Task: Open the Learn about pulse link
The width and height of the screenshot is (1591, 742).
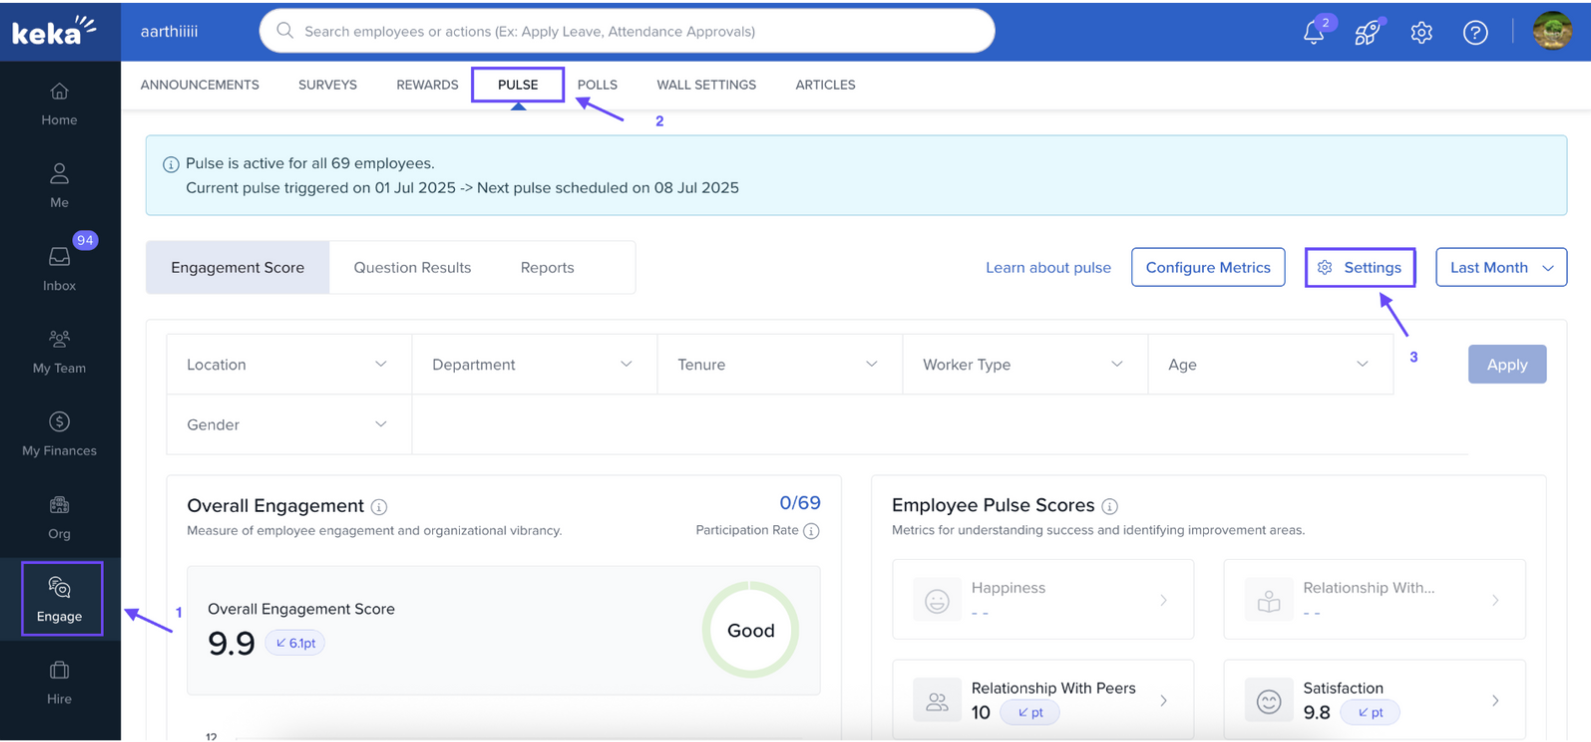Action: pos(1048,268)
